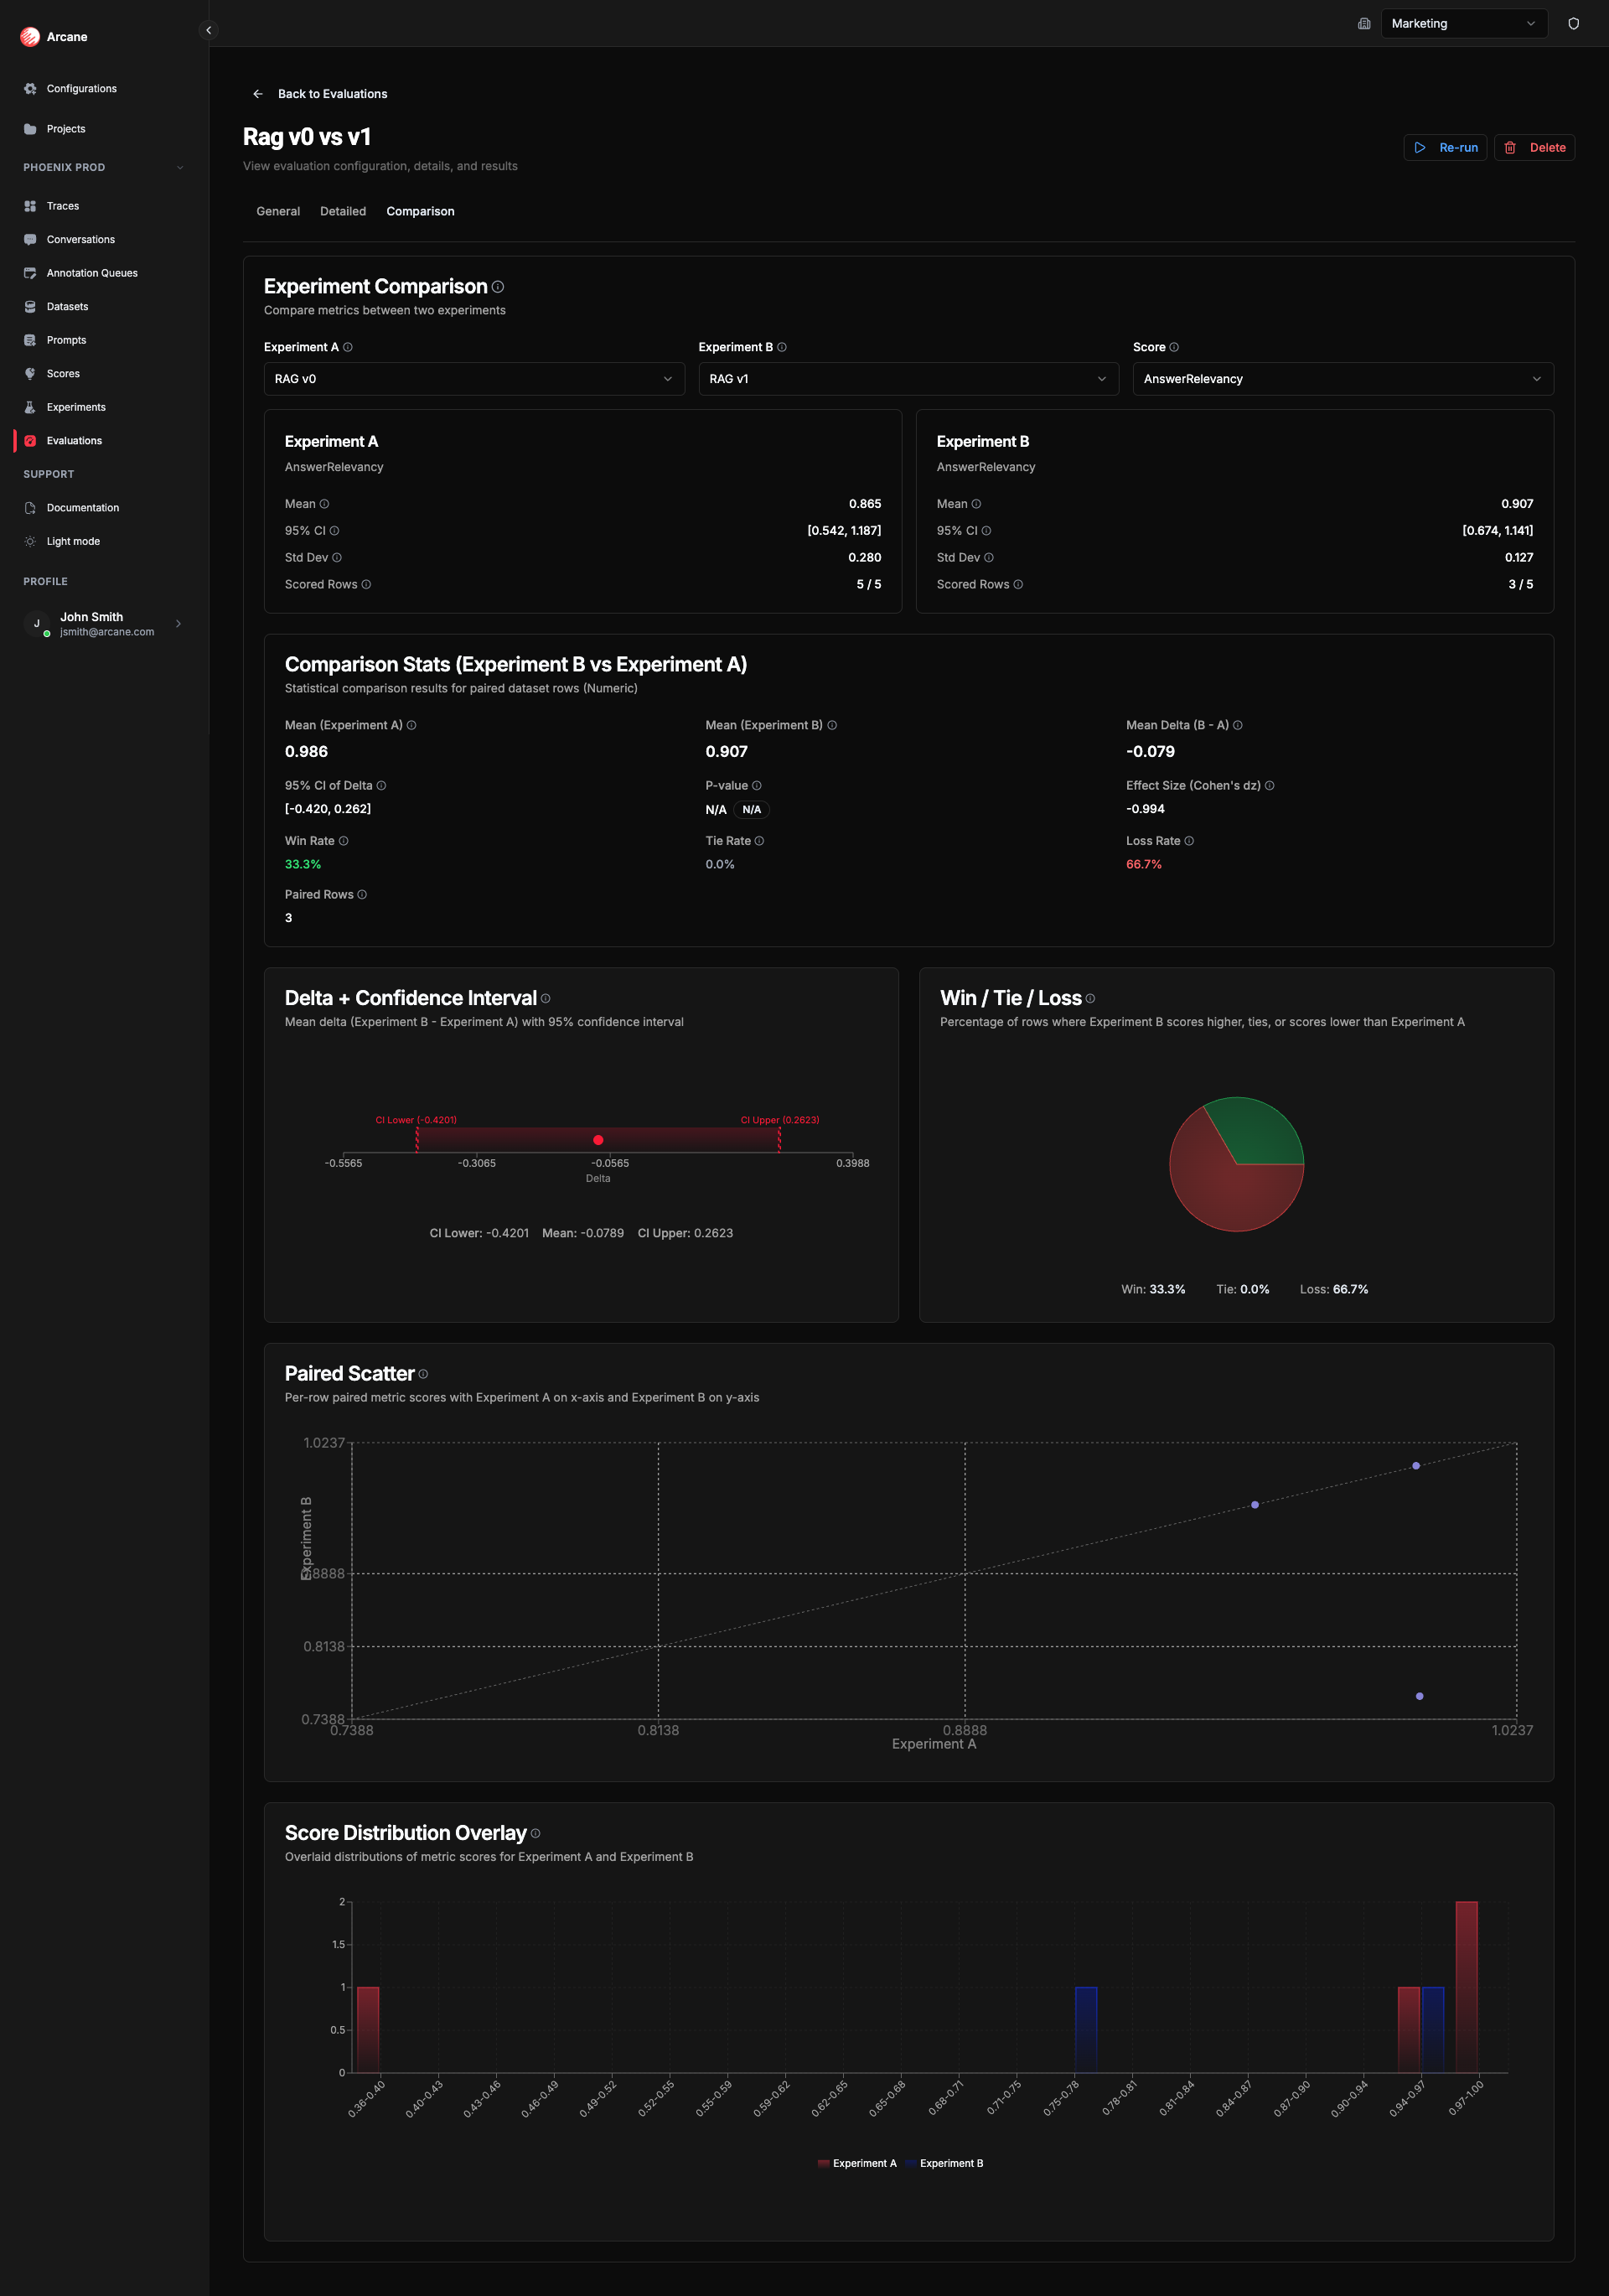Navigate to Datasets via its sidebar icon
1609x2296 pixels.
coord(30,306)
